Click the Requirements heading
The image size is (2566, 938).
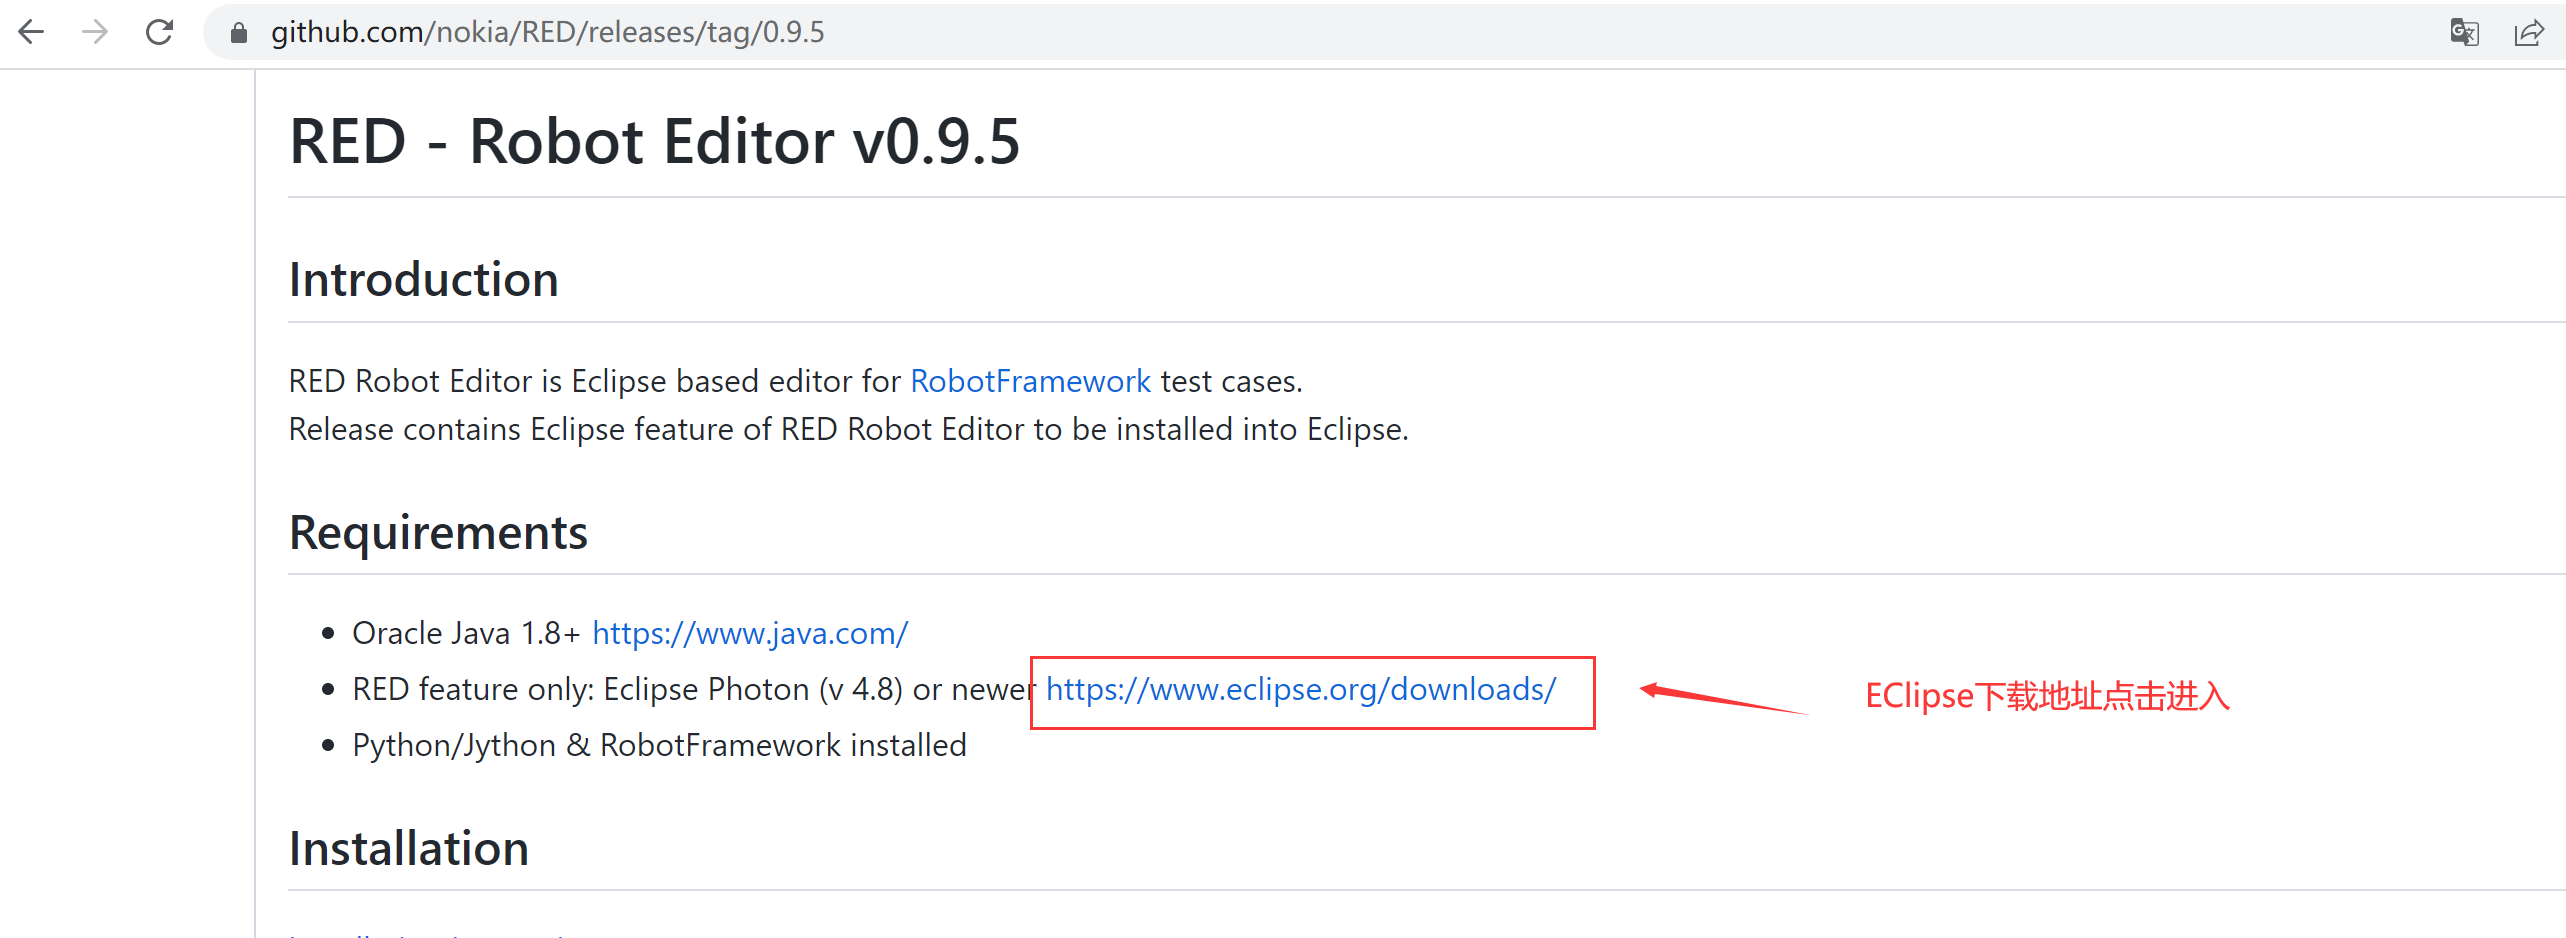click(438, 532)
